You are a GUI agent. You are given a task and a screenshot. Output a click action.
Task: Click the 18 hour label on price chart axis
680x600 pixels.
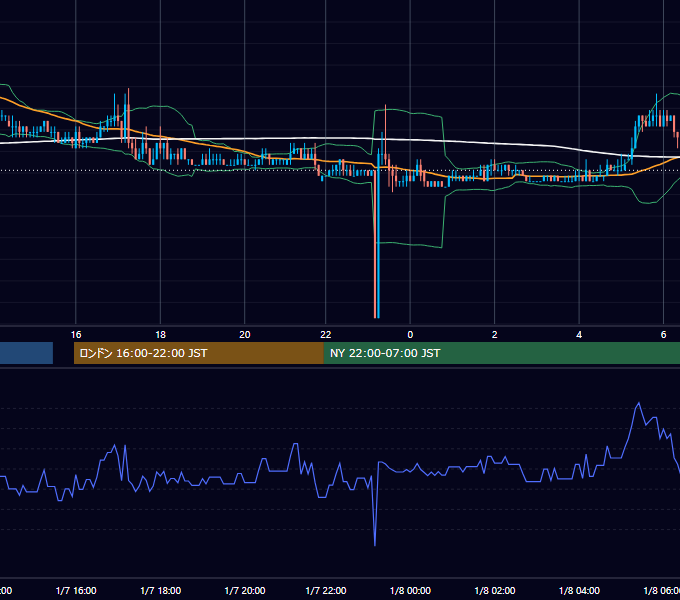(x=160, y=335)
